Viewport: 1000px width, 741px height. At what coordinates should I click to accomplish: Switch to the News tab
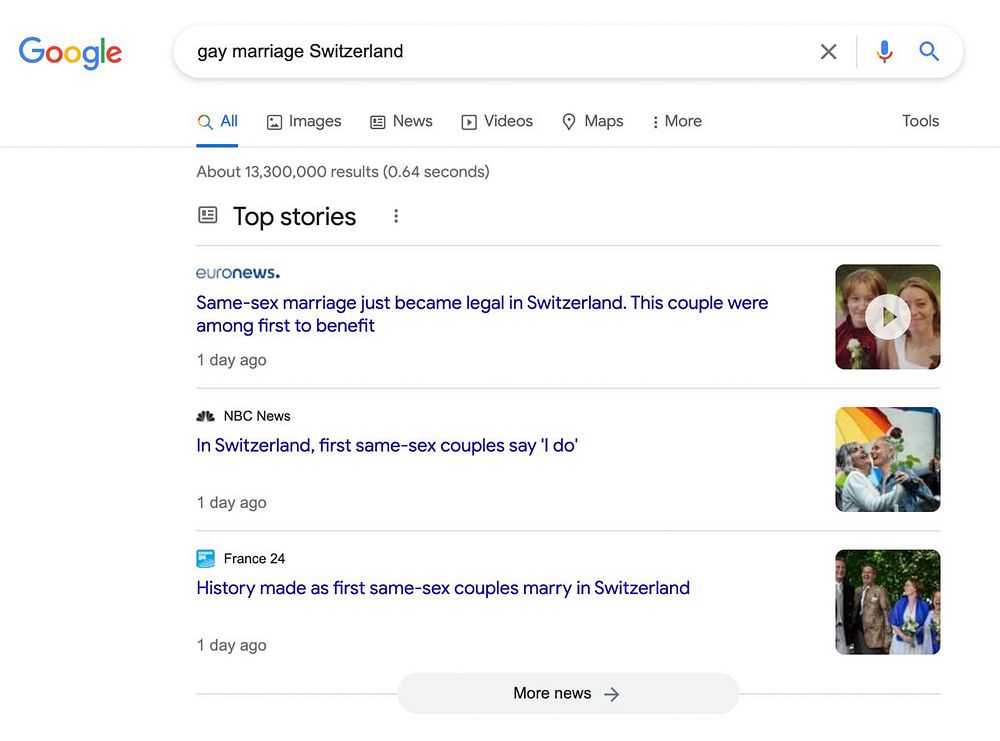[401, 121]
